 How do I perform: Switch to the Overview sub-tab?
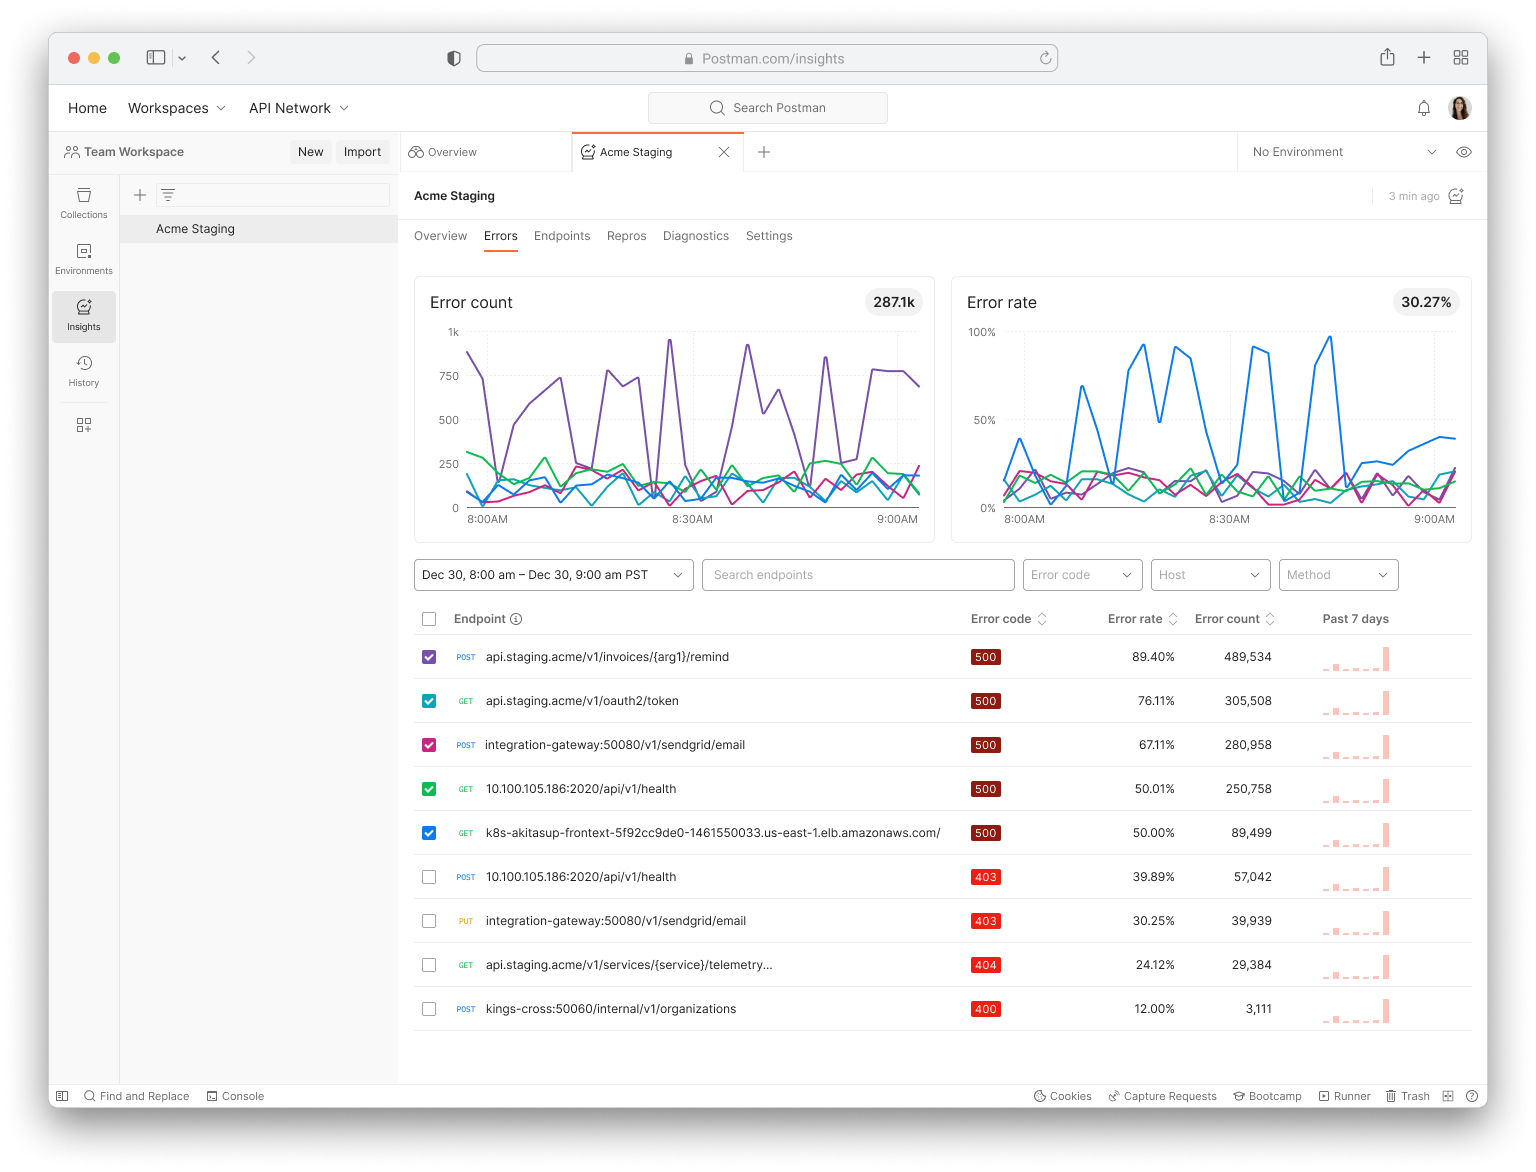tap(440, 236)
